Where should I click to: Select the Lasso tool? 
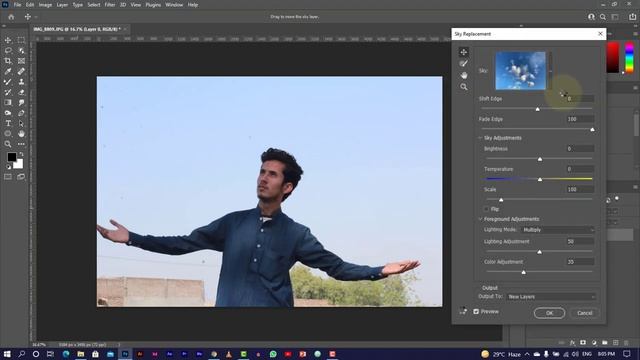point(8,51)
